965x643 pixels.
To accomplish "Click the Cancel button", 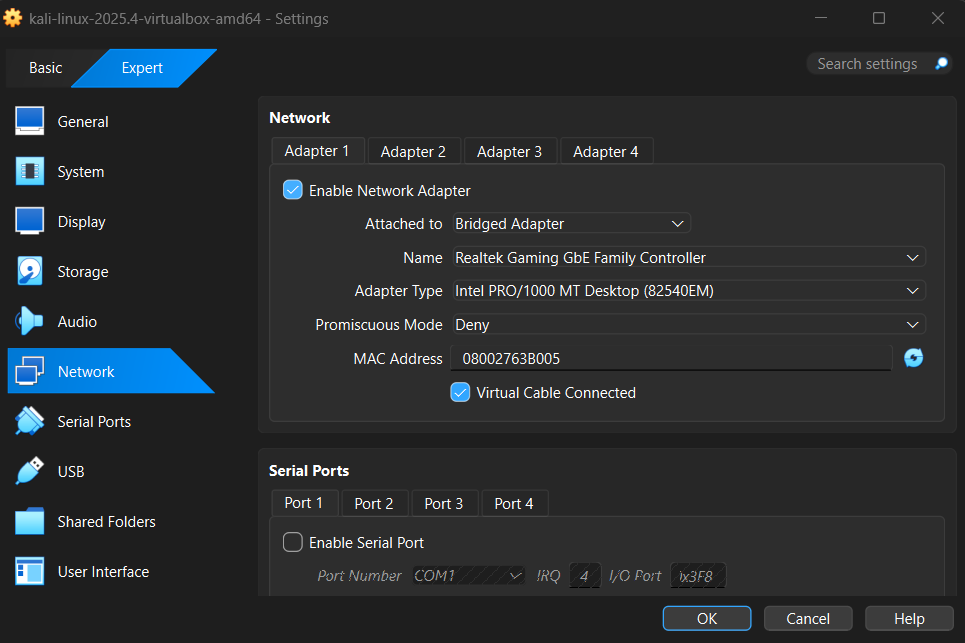I will (808, 618).
